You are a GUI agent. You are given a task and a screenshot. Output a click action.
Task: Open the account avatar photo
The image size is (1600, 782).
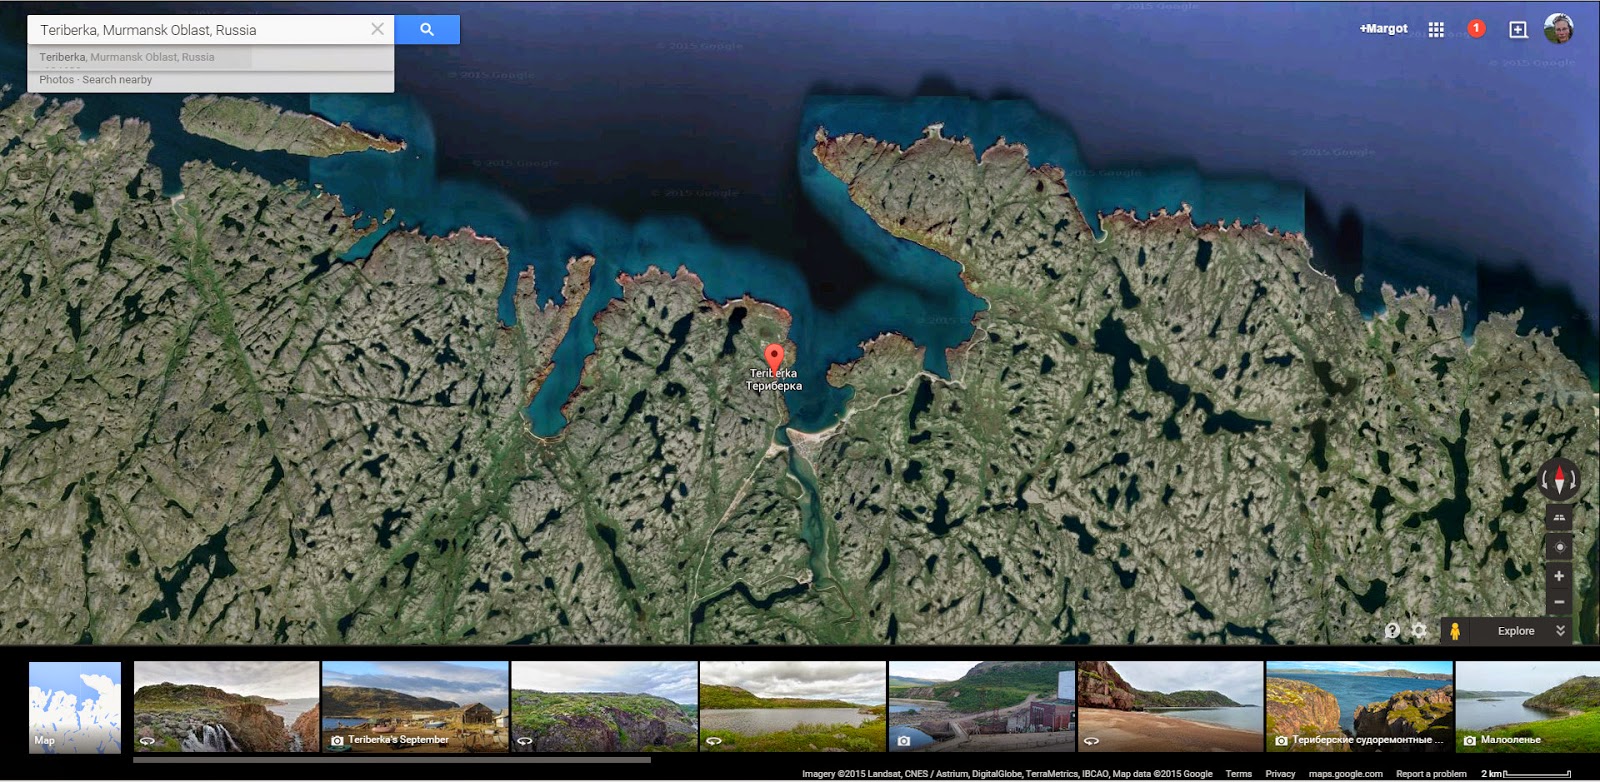1559,29
